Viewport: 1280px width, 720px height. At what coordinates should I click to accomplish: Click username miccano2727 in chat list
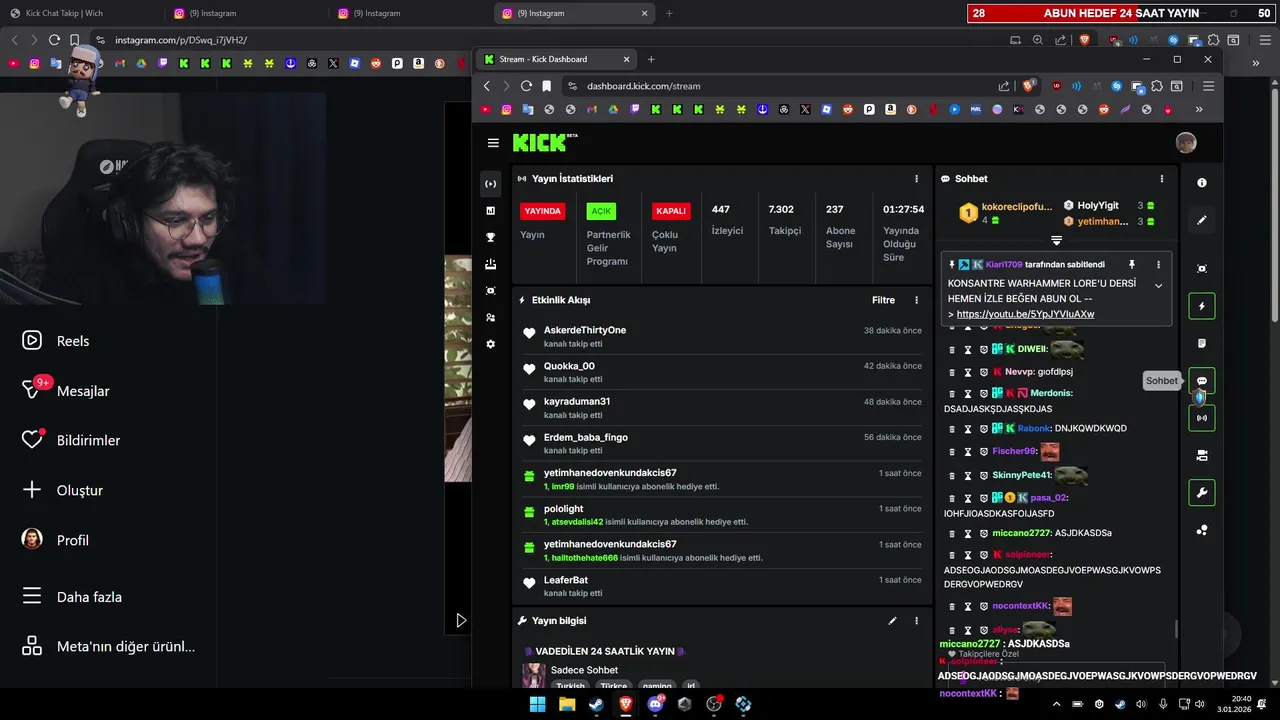click(x=1022, y=533)
